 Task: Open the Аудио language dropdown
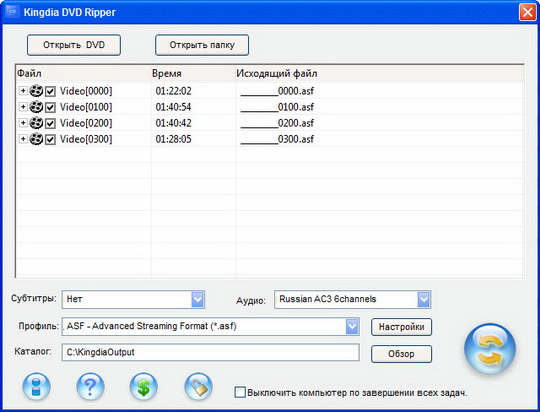[424, 299]
